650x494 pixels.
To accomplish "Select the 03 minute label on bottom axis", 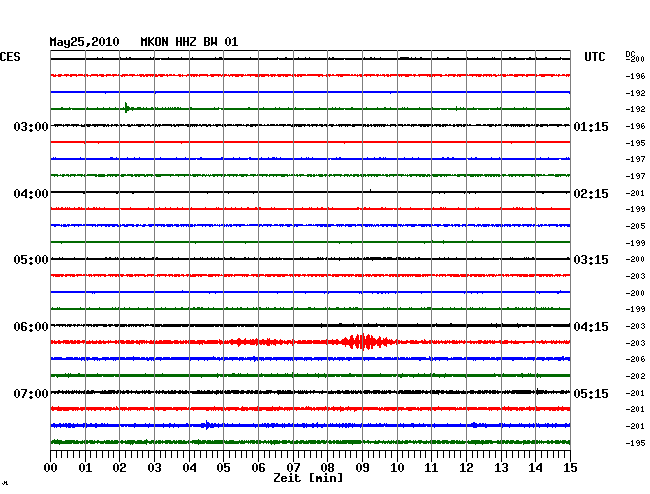I will (154, 467).
